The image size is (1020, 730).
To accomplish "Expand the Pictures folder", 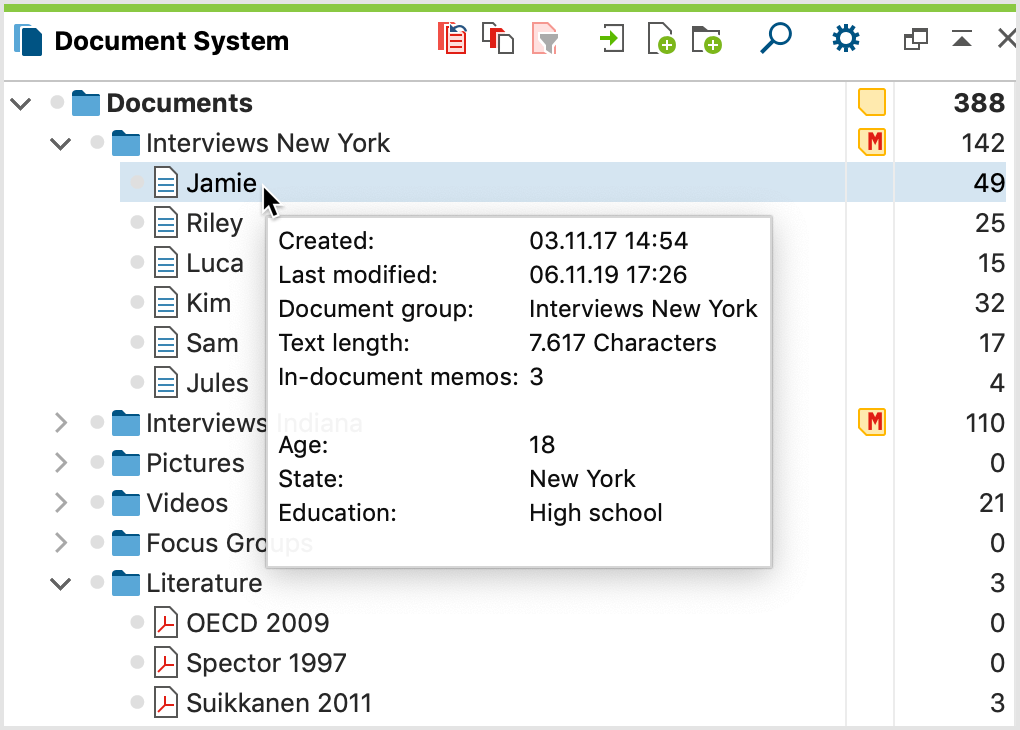I will 60,463.
